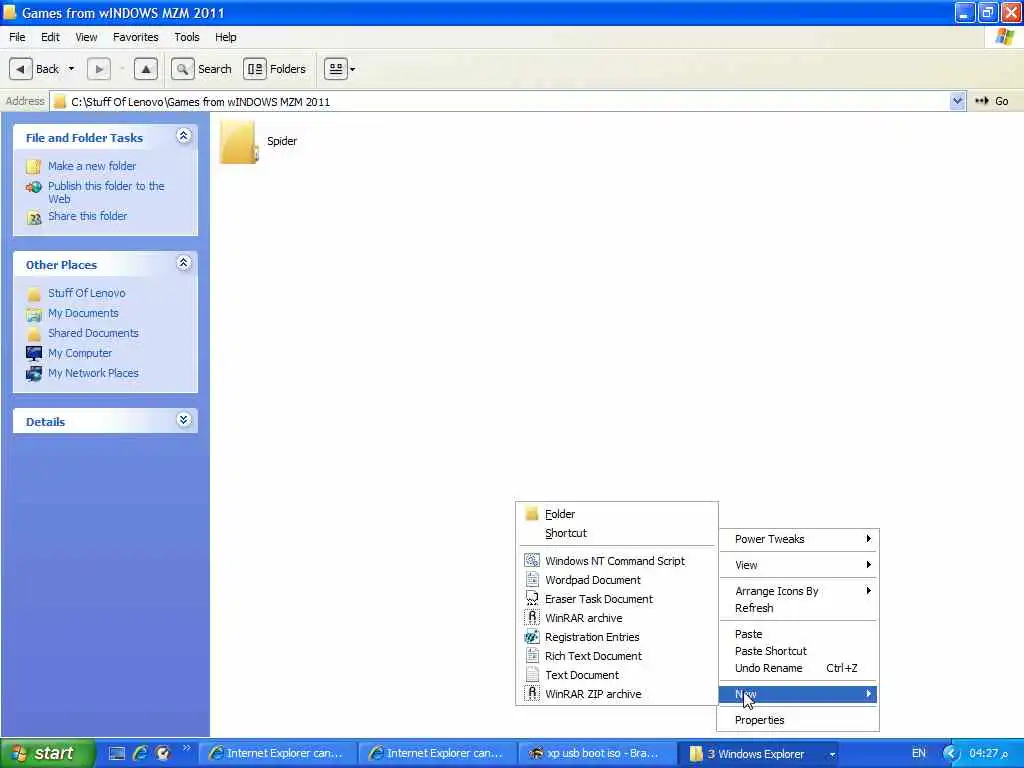Open the File menu
Image resolution: width=1024 pixels, height=768 pixels.
coord(17,37)
